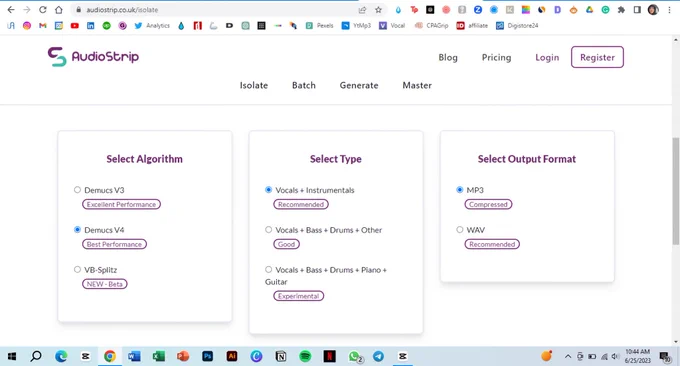Image resolution: width=680 pixels, height=366 pixels.
Task: Open the Generate tab
Action: 359,85
